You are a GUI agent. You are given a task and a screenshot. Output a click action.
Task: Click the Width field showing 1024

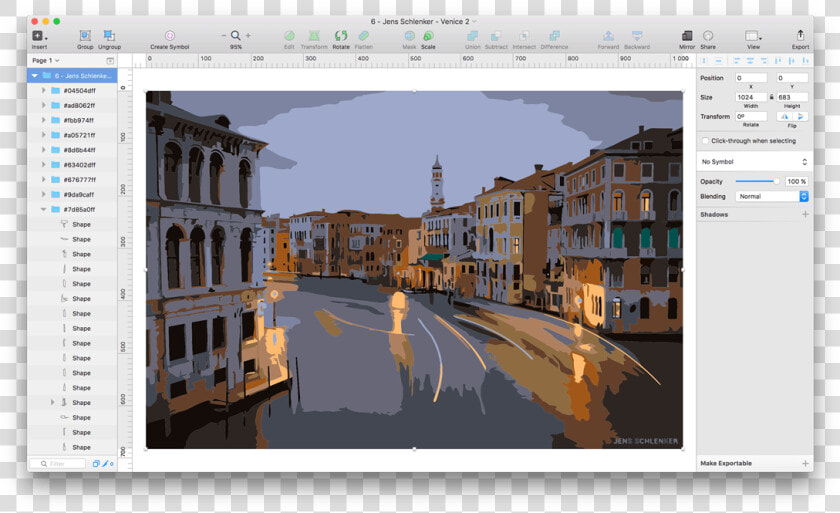pyautogui.click(x=751, y=97)
